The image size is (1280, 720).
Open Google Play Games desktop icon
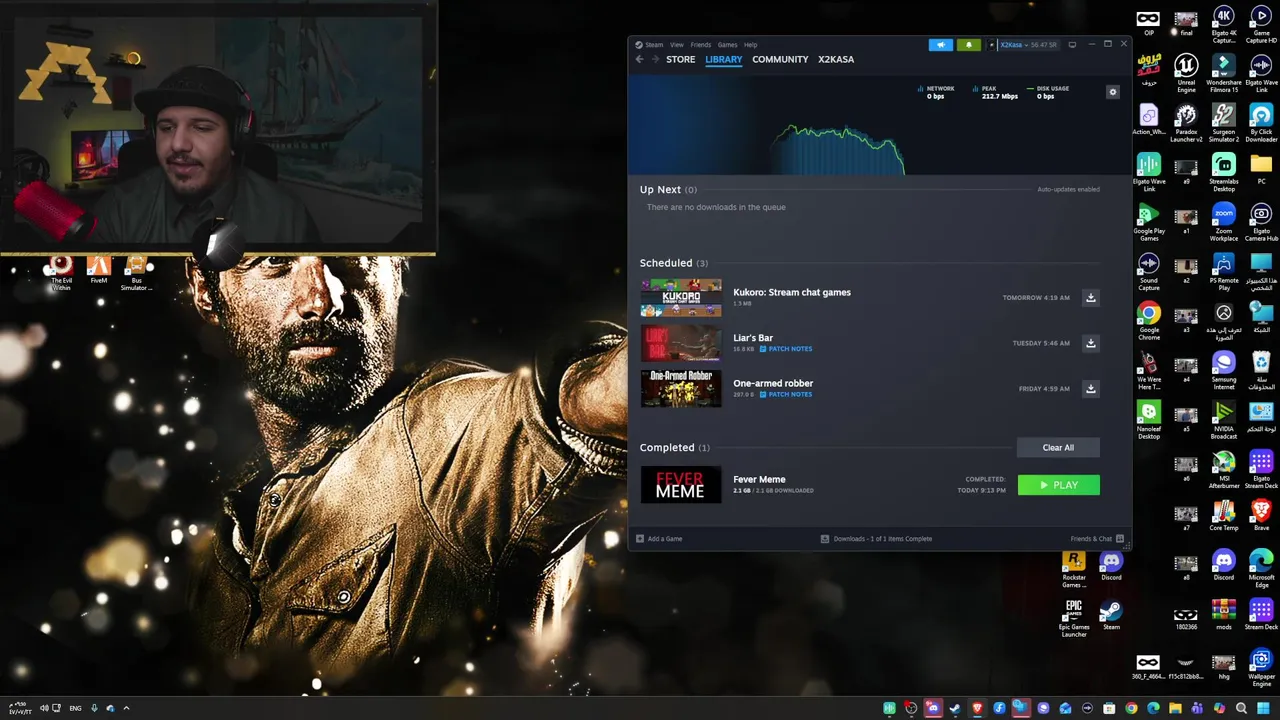click(1149, 222)
